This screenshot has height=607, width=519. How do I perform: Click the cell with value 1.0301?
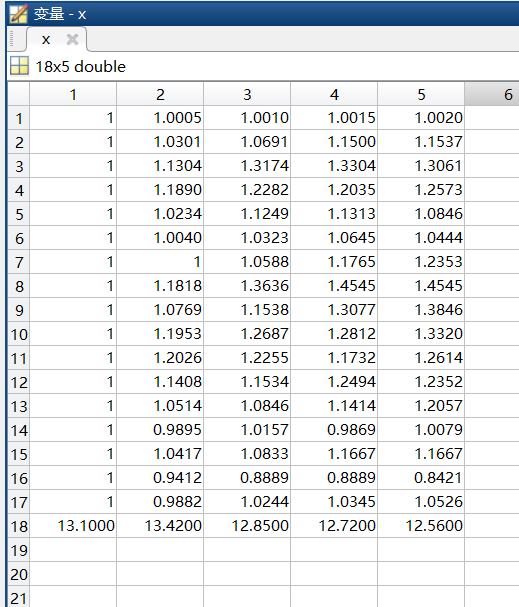coord(160,142)
